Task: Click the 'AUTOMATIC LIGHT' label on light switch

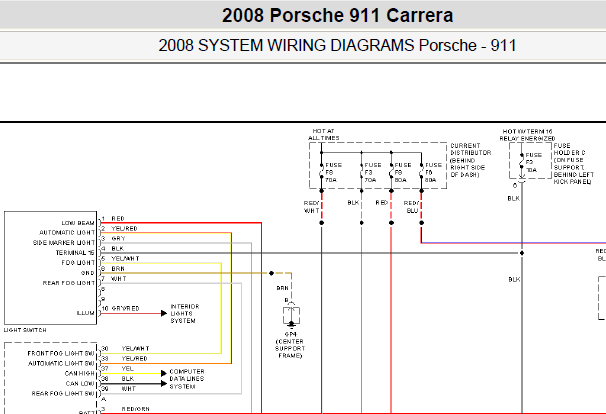Action: click(67, 233)
